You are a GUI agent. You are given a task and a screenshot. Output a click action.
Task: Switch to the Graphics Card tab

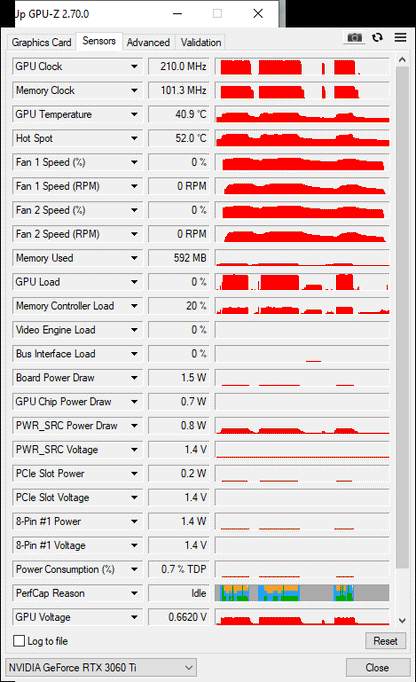pyautogui.click(x=41, y=43)
